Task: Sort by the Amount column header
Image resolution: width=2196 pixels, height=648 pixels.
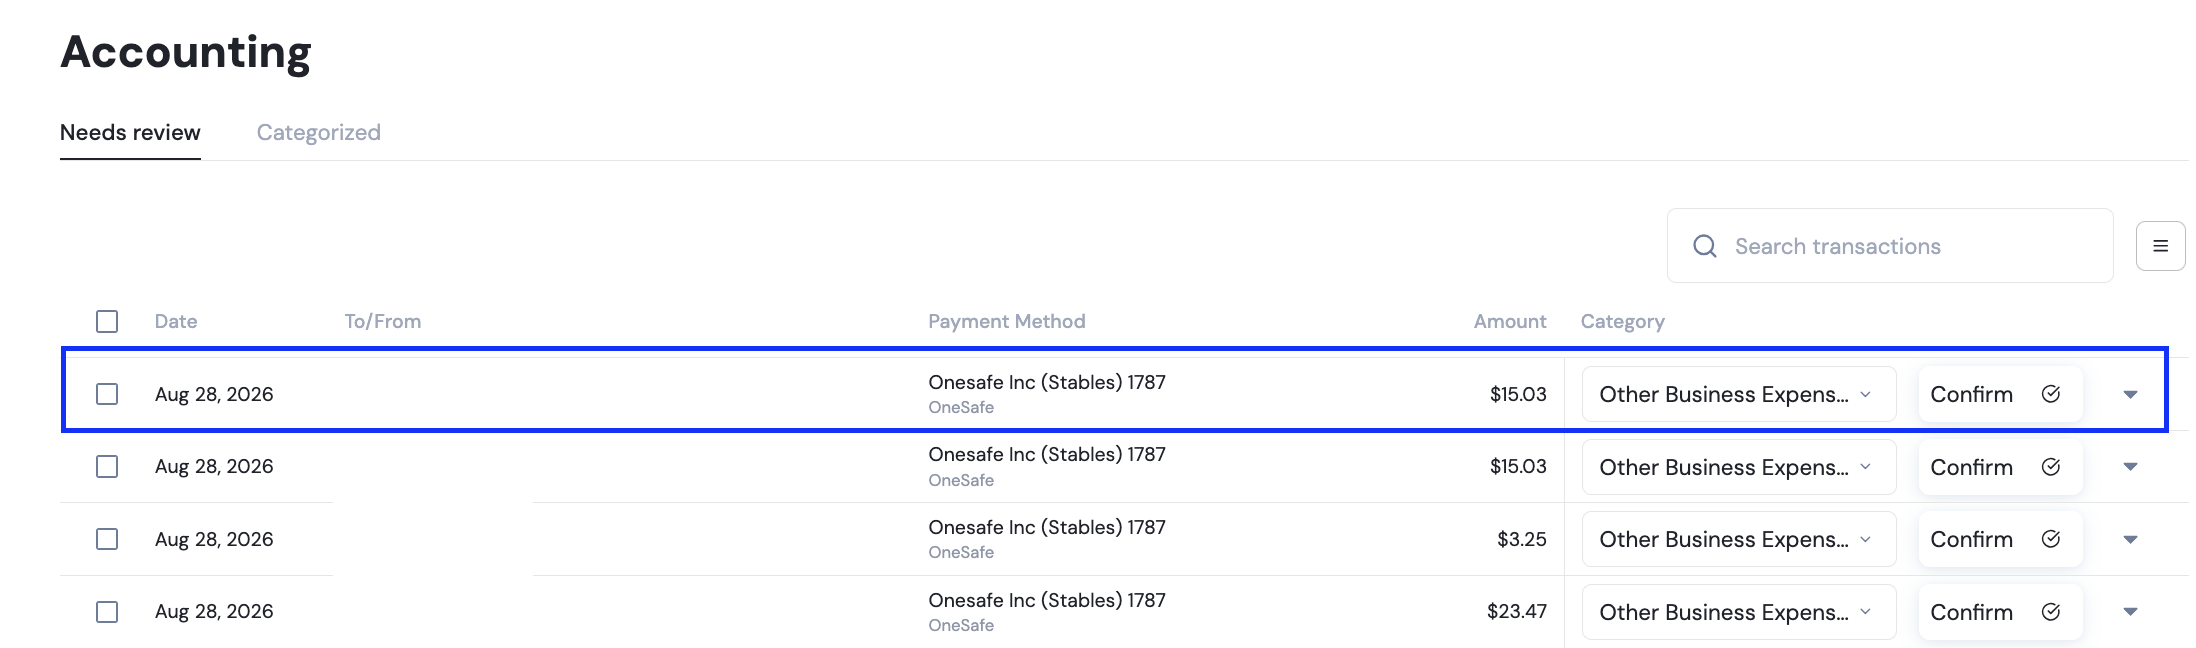Action: point(1509,321)
